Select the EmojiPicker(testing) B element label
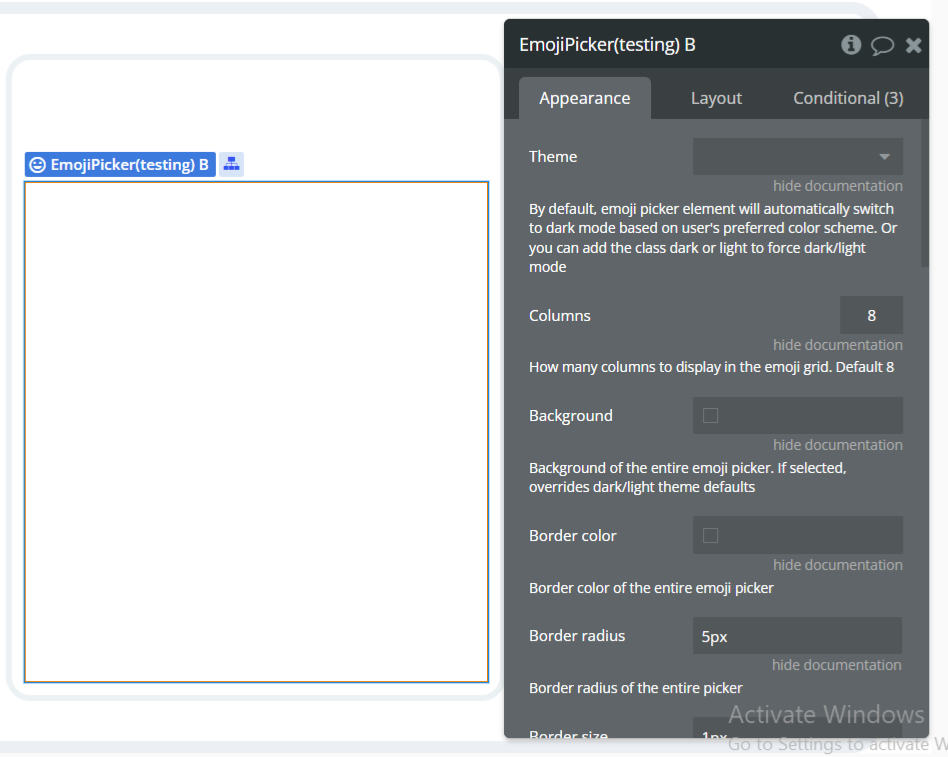The image size is (948, 757). [x=120, y=164]
